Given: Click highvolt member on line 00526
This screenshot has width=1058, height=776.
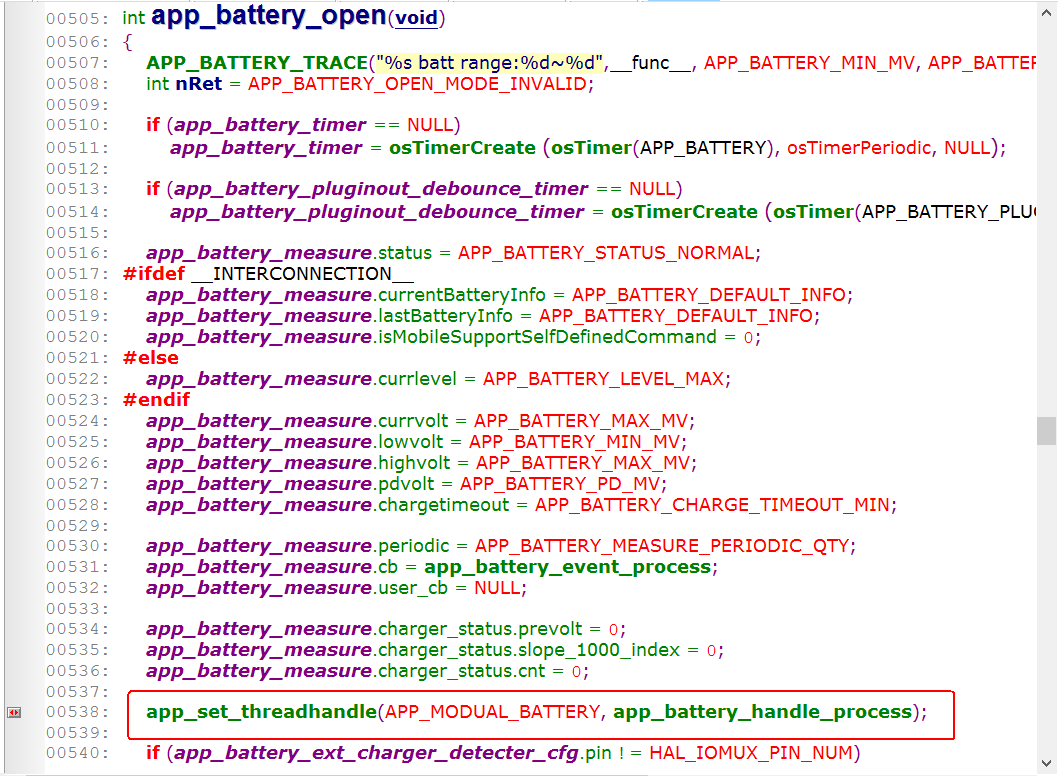Looking at the screenshot, I should coord(414,463).
